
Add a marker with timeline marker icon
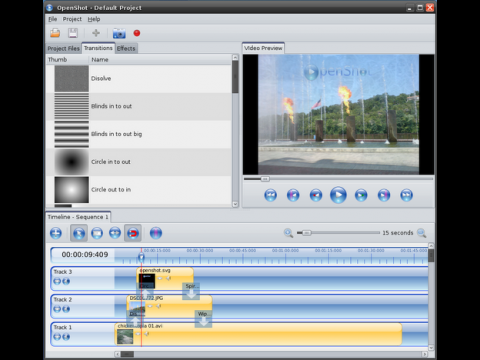coord(156,233)
